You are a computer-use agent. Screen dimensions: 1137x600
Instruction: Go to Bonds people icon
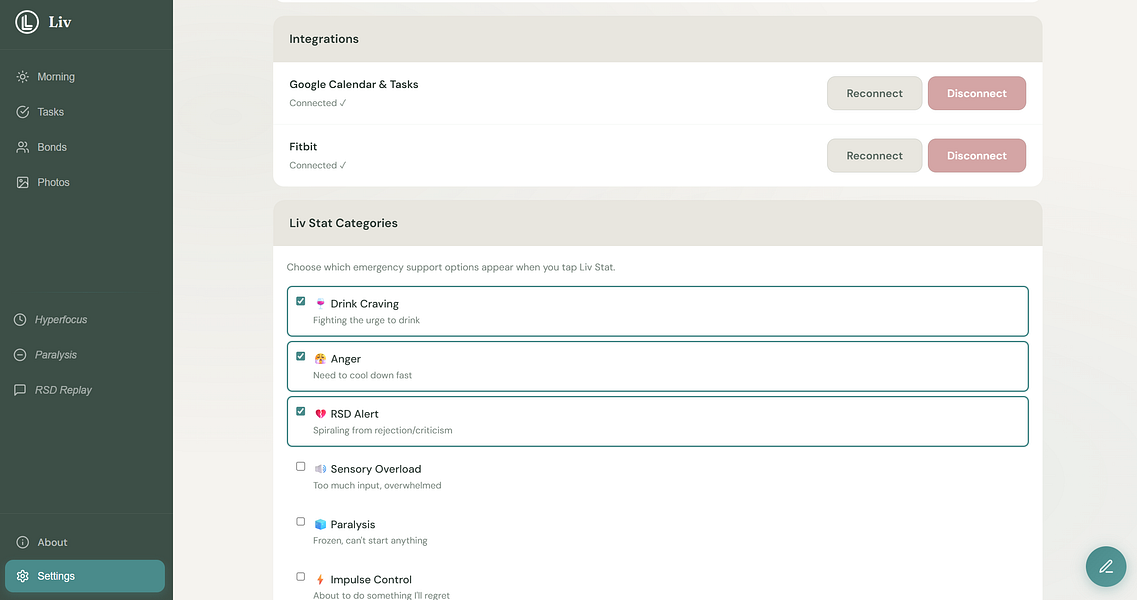click(22, 147)
